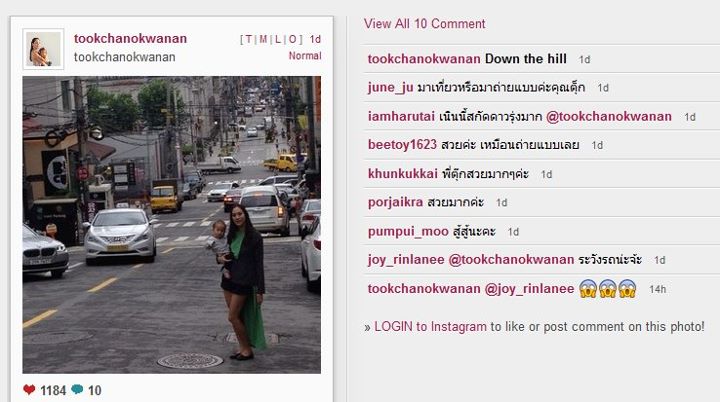Open iamharutai commenter profile
Screen dimensions: 720x402
[401, 116]
